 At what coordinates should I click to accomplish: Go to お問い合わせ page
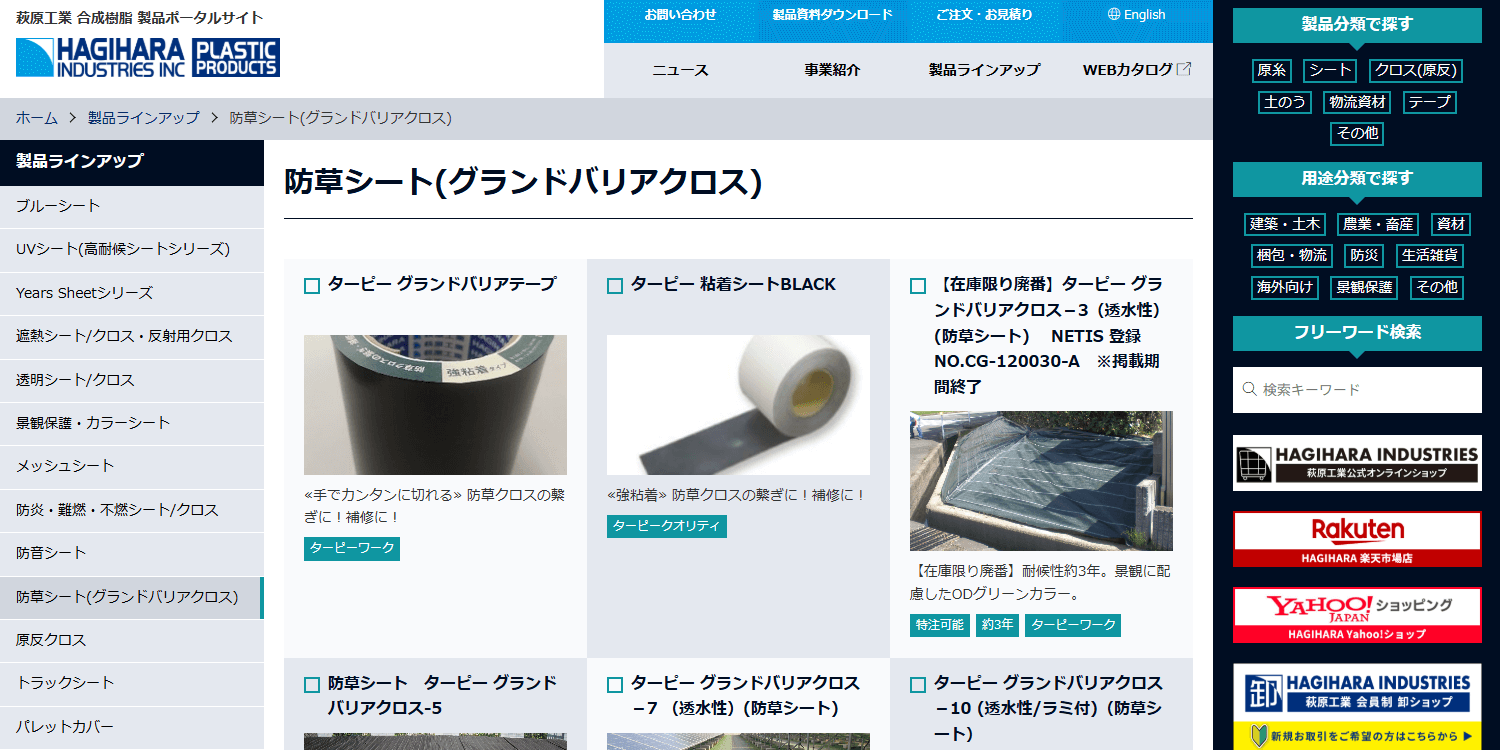pos(680,15)
